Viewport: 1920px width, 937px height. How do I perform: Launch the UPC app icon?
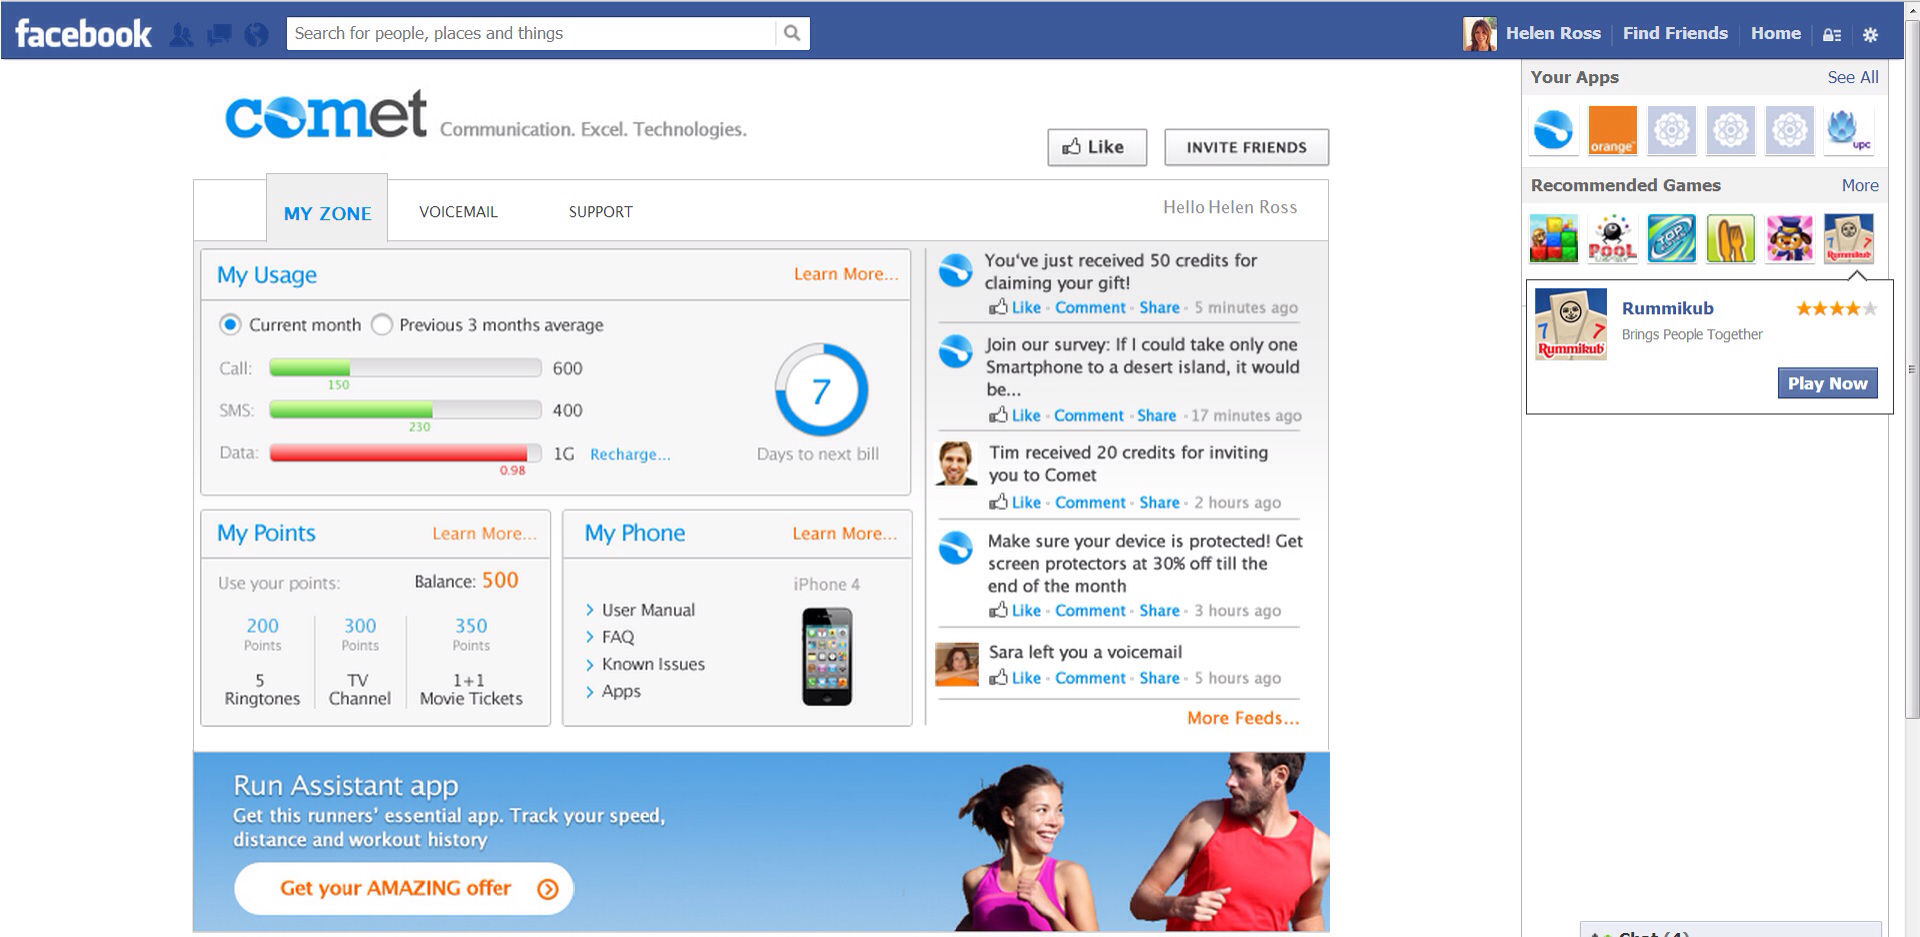1848,130
